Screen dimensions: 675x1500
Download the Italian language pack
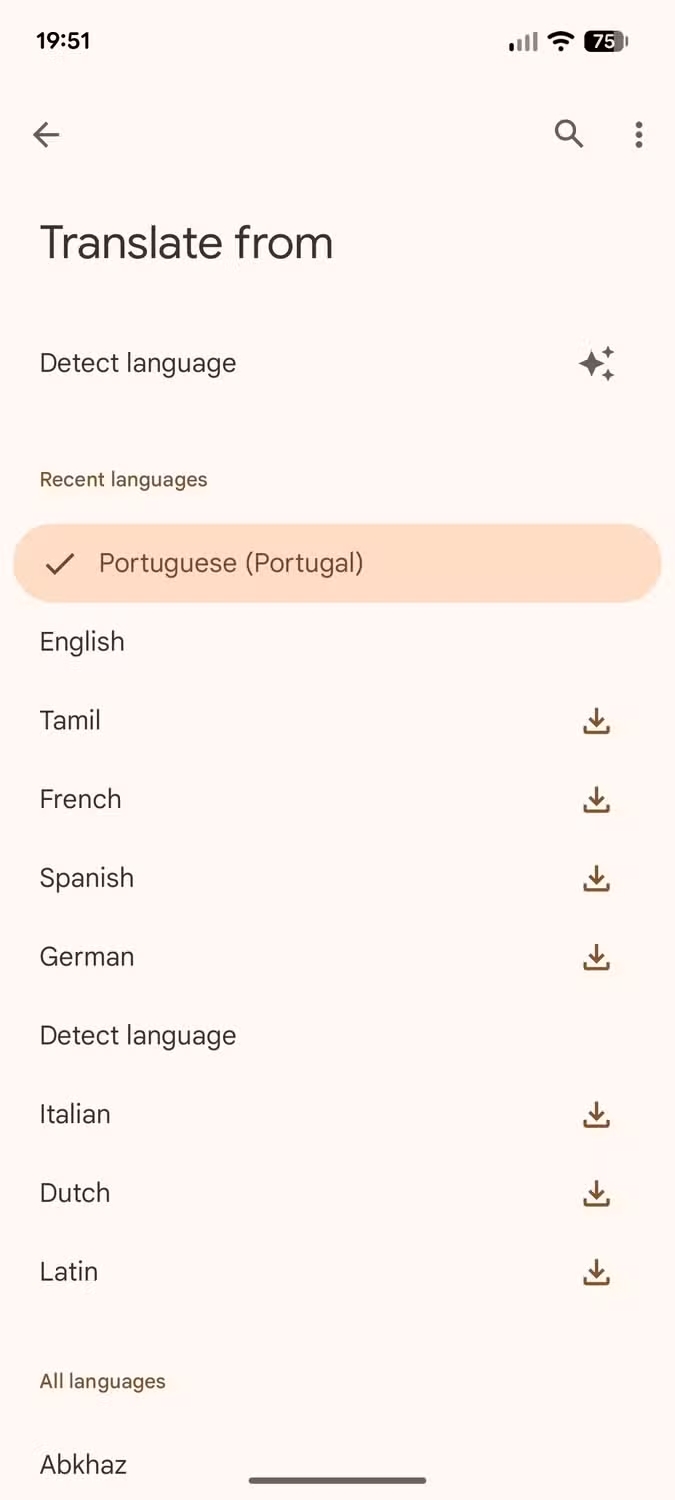(x=596, y=1114)
